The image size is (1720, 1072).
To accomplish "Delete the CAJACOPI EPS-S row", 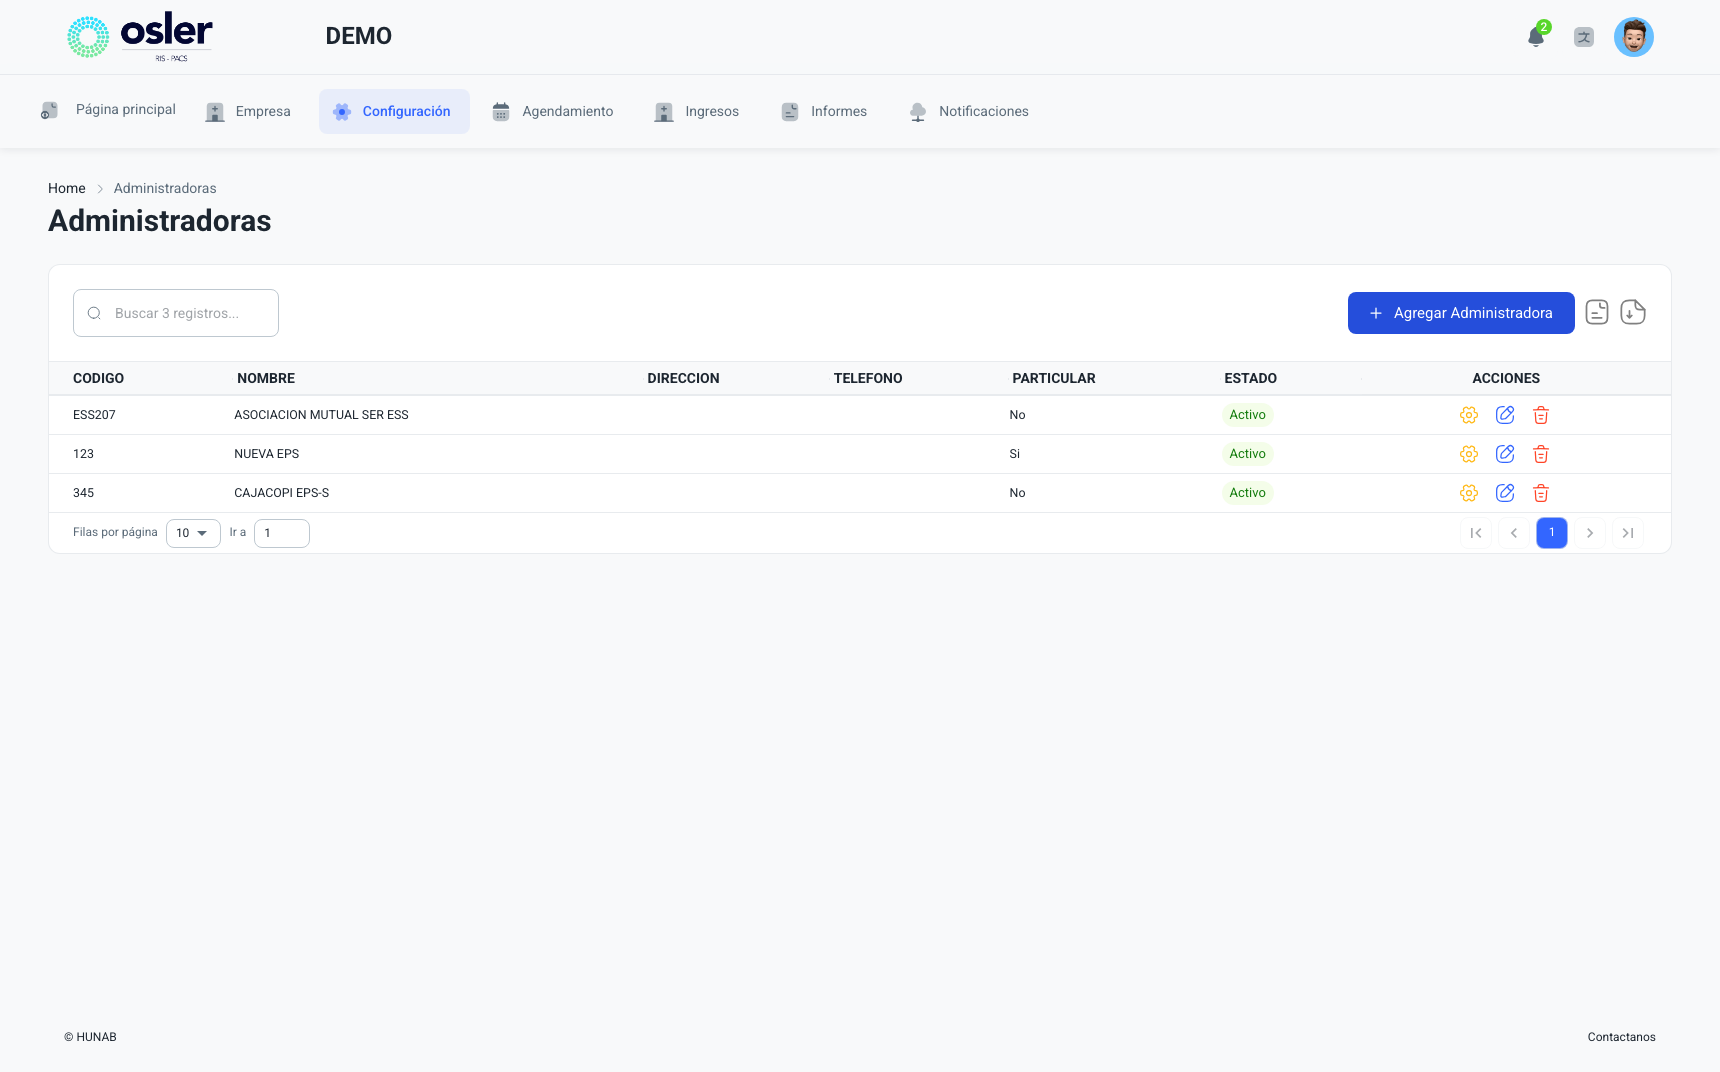I will click(1541, 493).
